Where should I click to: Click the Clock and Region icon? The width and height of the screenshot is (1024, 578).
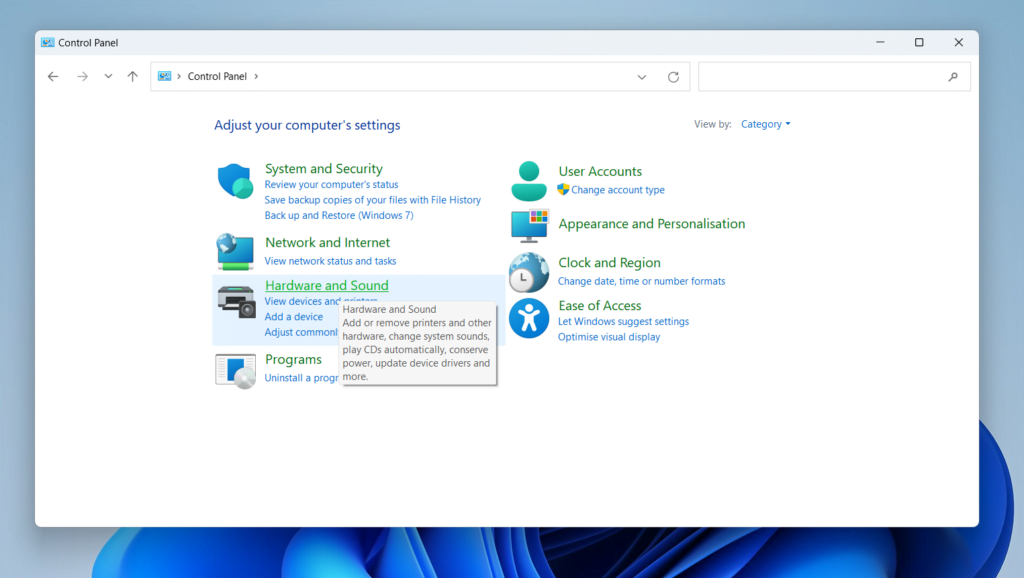tap(529, 272)
